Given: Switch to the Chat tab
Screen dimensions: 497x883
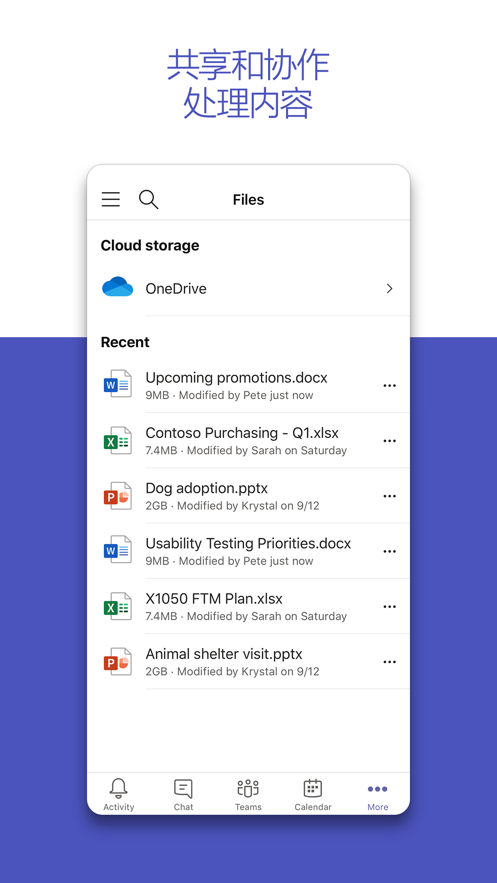Looking at the screenshot, I should [183, 794].
